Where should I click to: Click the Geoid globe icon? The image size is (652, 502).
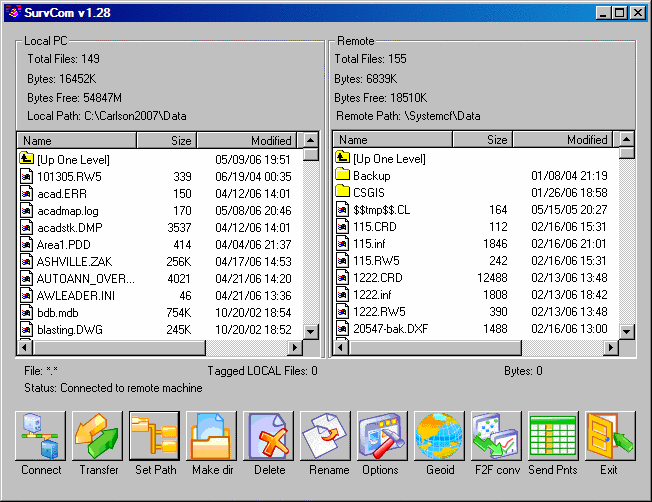click(439, 435)
